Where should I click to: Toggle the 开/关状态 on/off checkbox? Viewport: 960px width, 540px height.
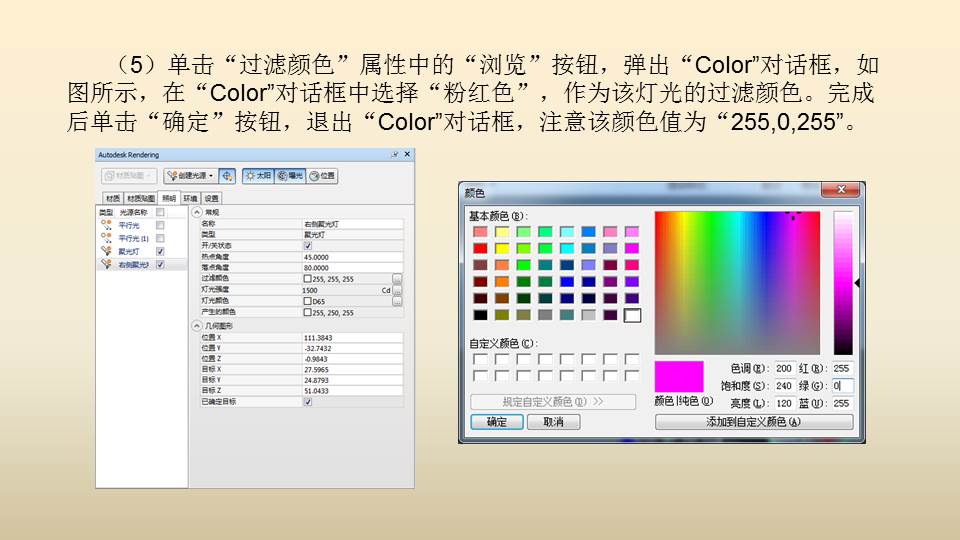coord(308,246)
